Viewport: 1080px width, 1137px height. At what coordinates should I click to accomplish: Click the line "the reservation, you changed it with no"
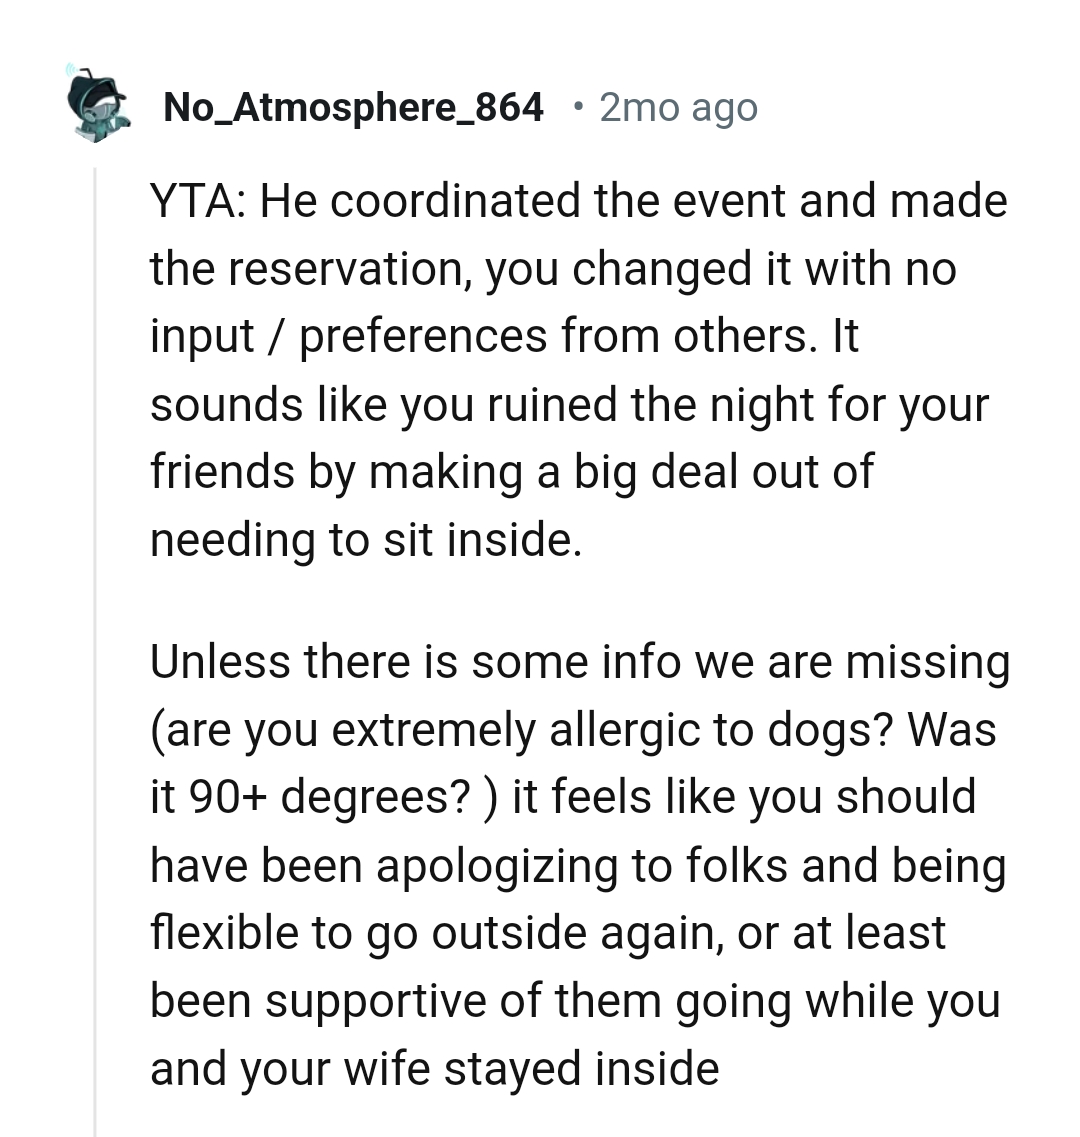(x=553, y=269)
